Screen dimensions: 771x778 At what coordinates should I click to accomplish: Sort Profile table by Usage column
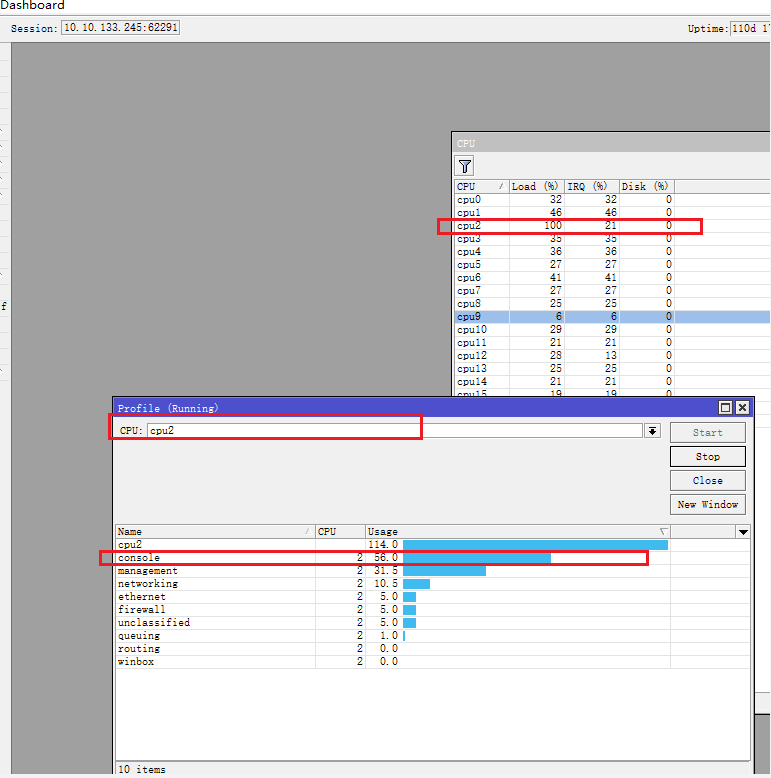tap(517, 532)
